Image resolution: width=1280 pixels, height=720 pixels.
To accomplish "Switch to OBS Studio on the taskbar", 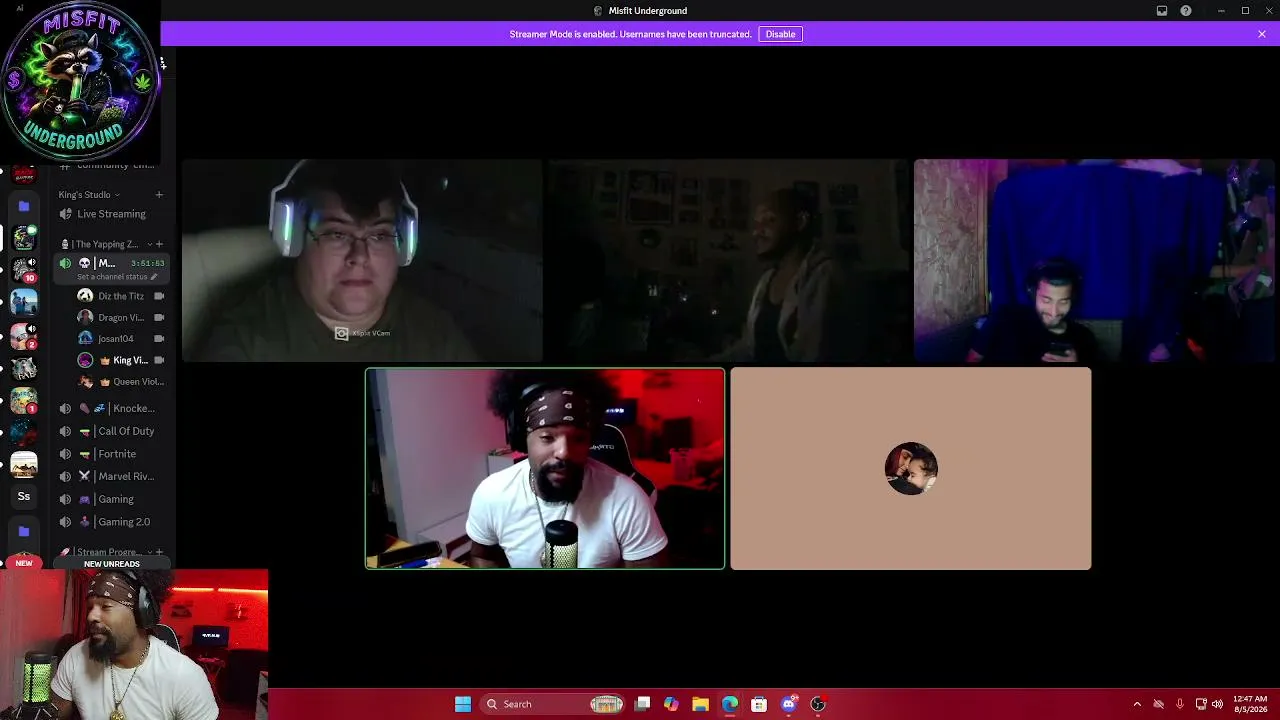I will click(818, 704).
